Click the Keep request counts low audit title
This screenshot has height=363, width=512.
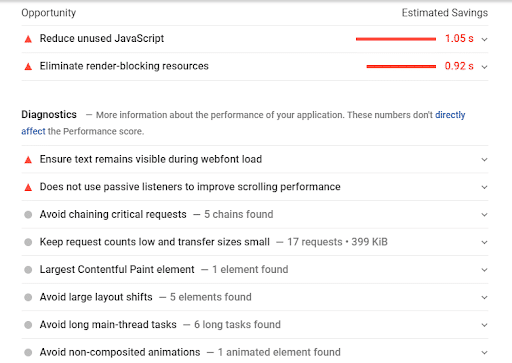pyautogui.click(x=155, y=242)
